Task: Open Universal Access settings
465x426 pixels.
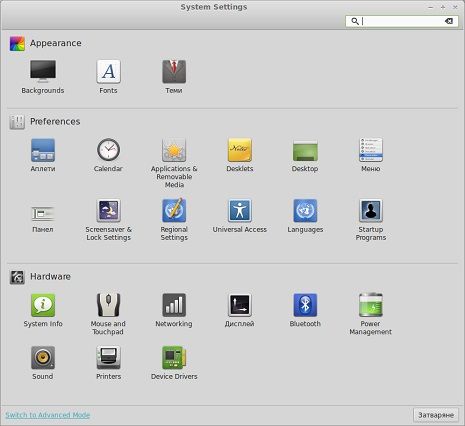Action: click(x=240, y=210)
